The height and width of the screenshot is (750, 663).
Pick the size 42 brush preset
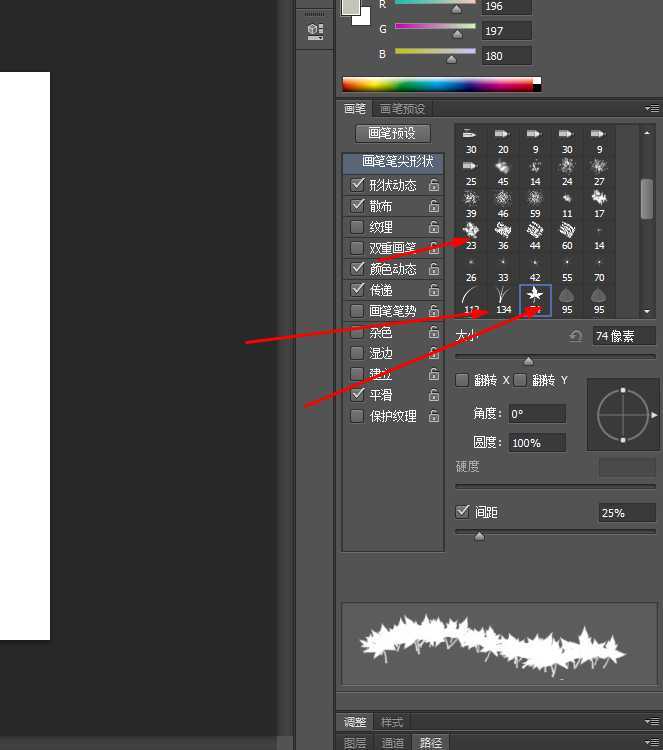[x=535, y=269]
